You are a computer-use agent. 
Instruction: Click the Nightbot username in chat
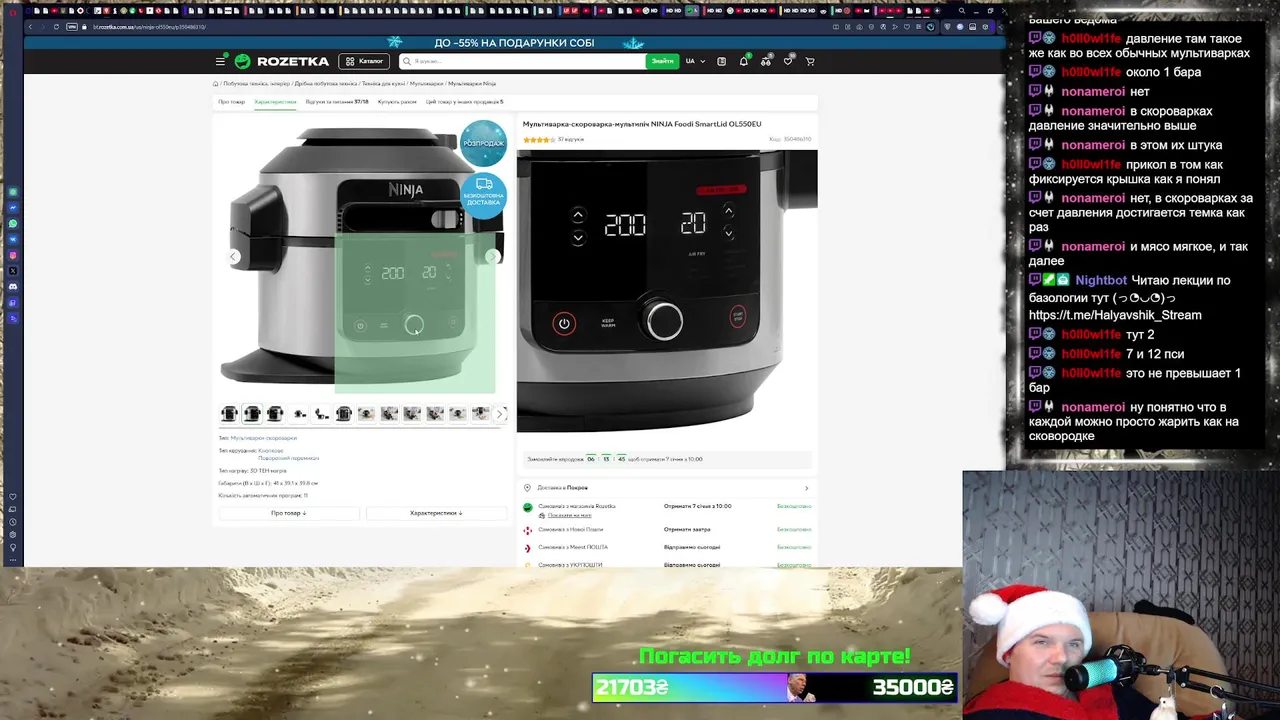pyautogui.click(x=1101, y=281)
